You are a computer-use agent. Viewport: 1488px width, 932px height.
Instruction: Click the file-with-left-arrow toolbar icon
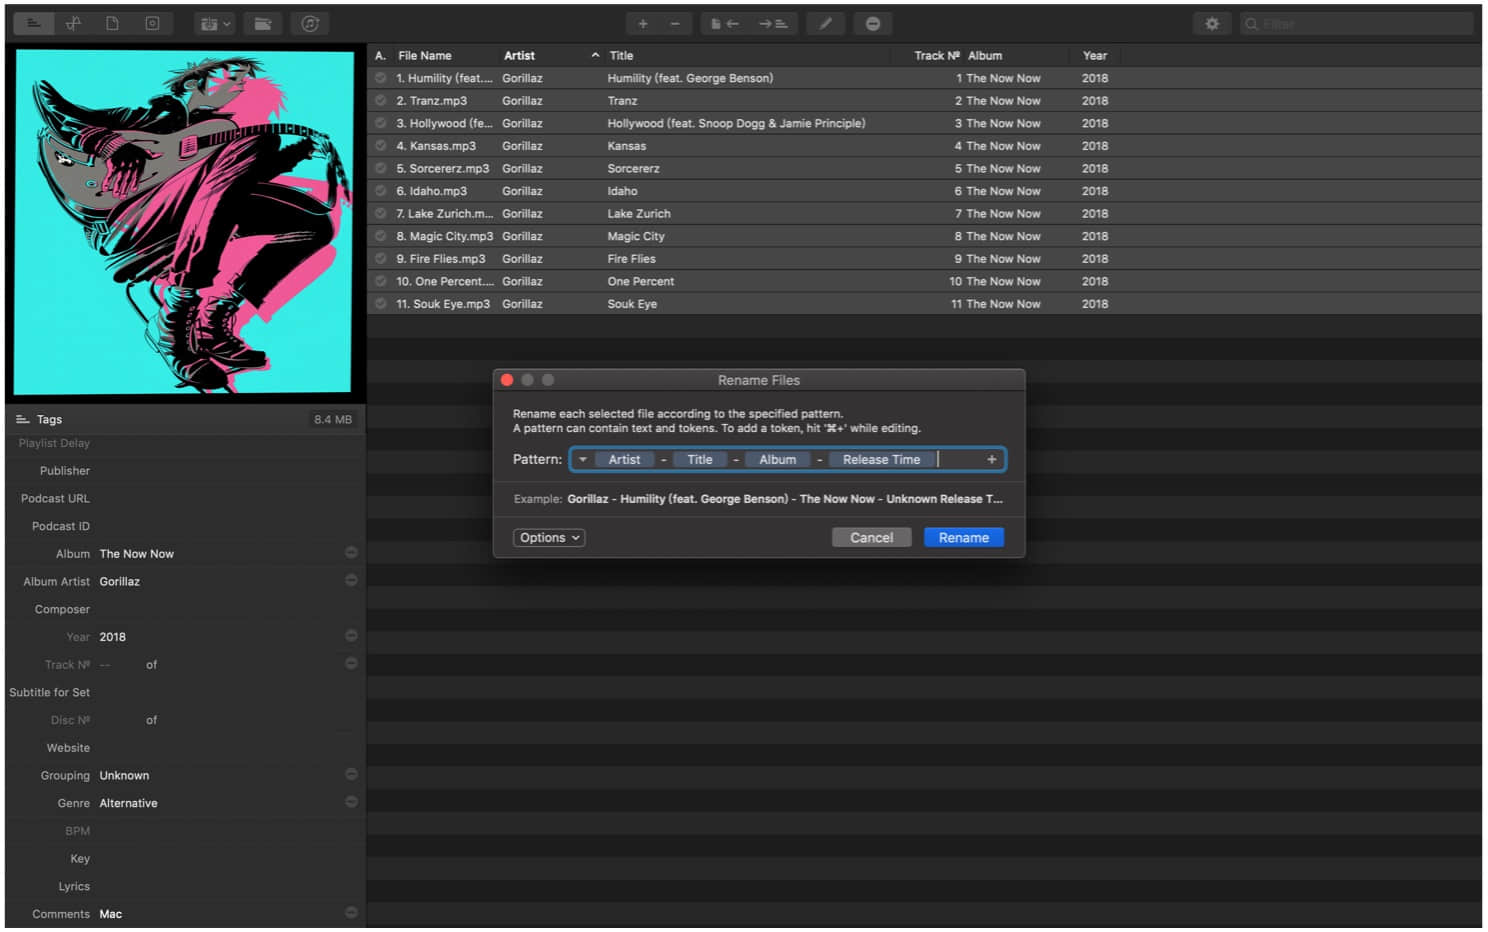pyautogui.click(x=725, y=24)
